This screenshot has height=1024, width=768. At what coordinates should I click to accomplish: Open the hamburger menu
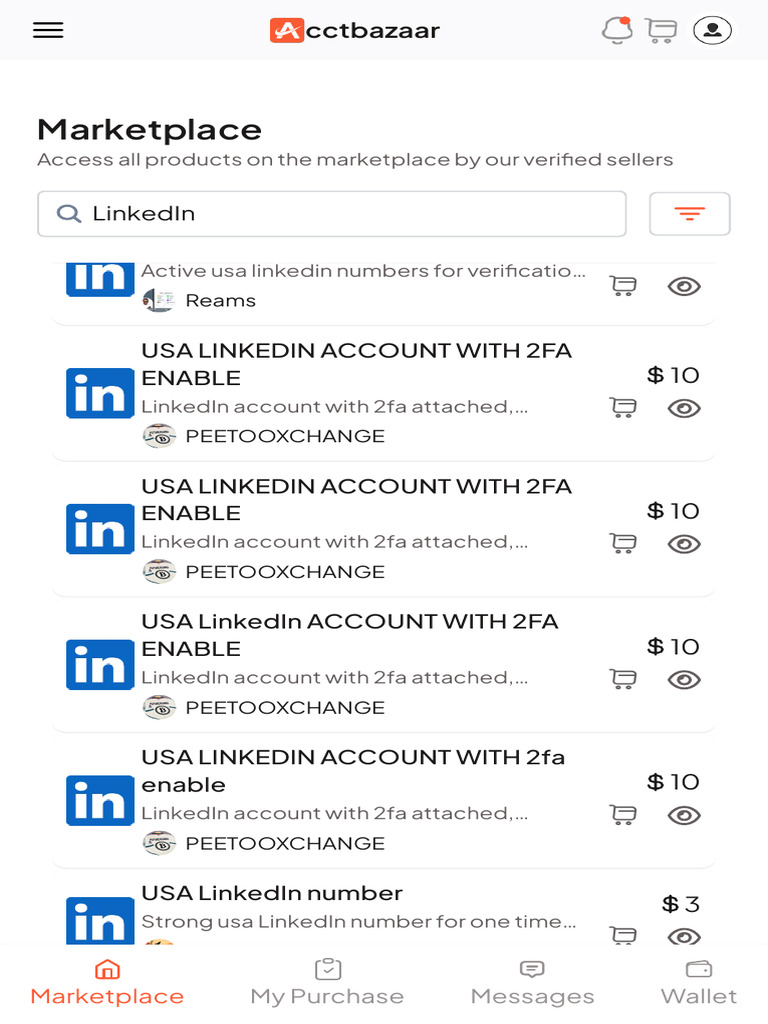pyautogui.click(x=48, y=30)
